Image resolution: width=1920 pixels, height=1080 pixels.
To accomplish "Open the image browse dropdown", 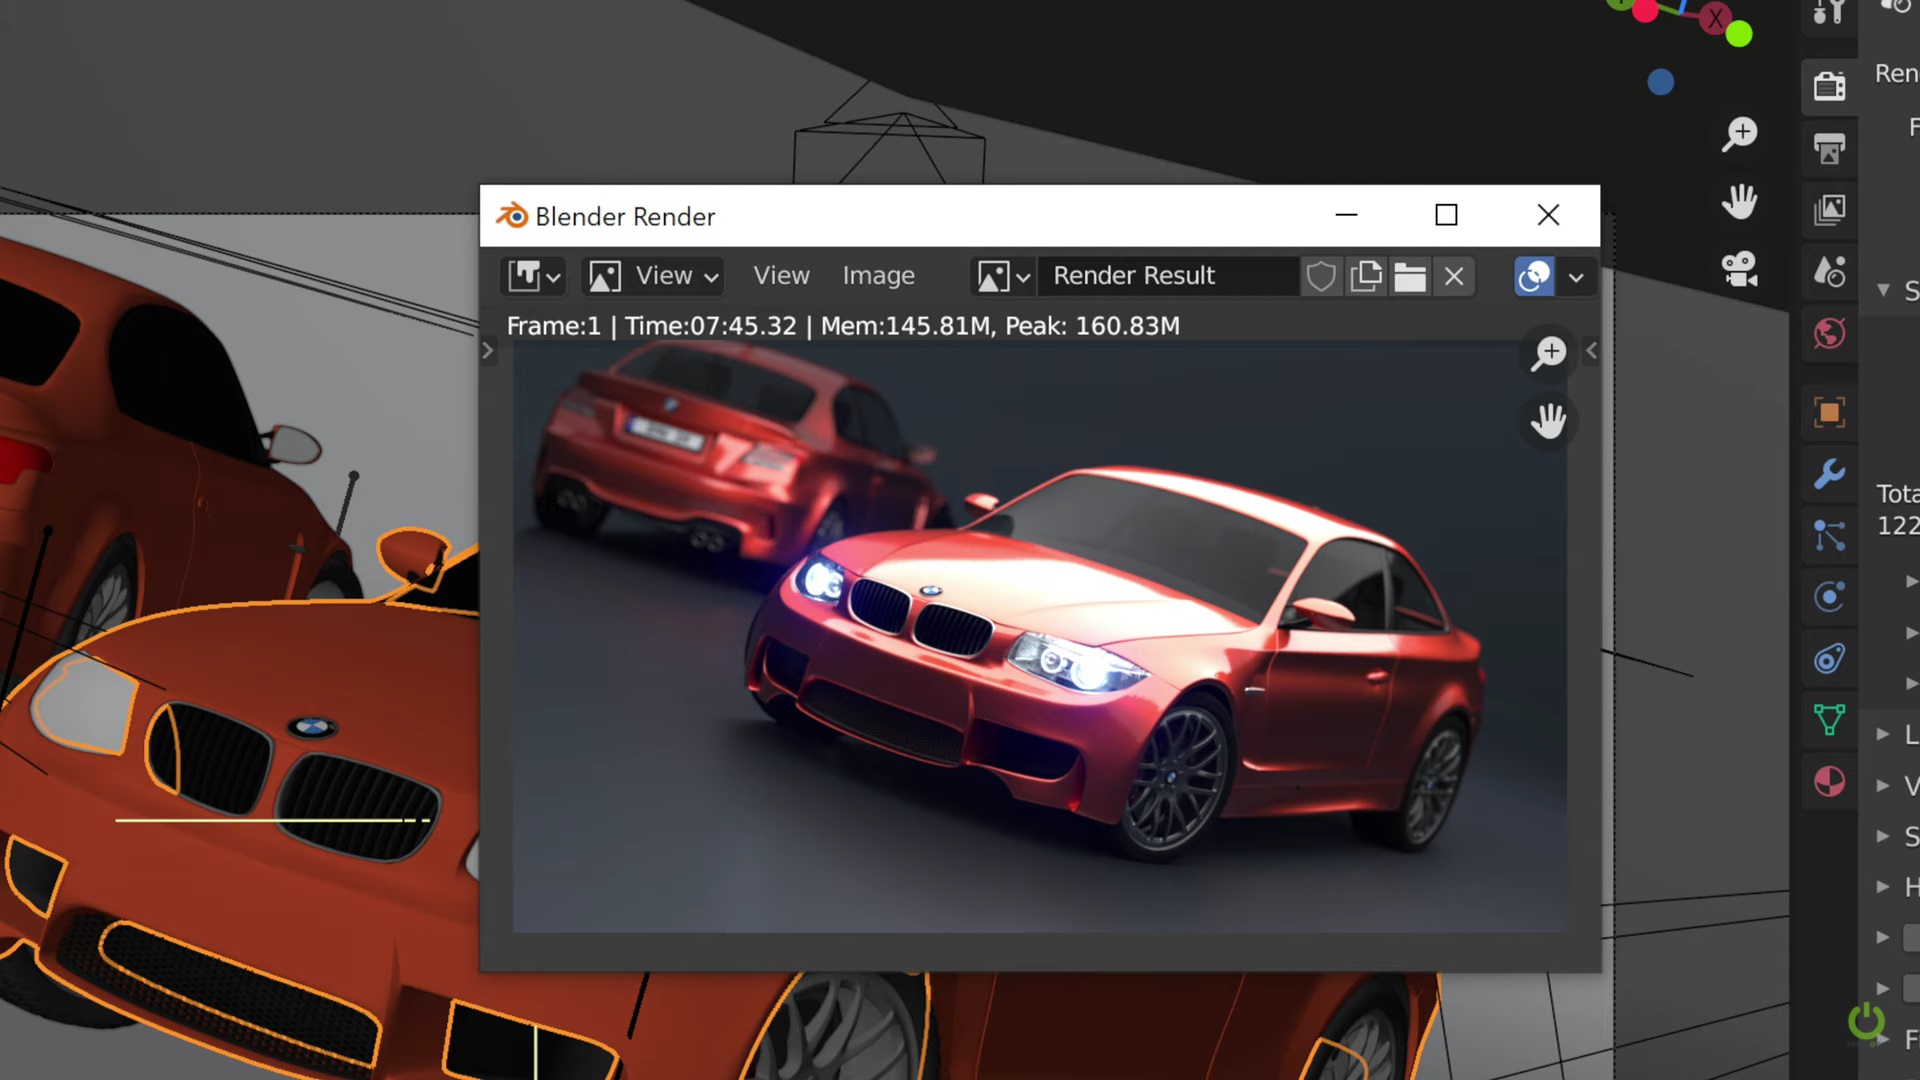I will [x=1003, y=276].
